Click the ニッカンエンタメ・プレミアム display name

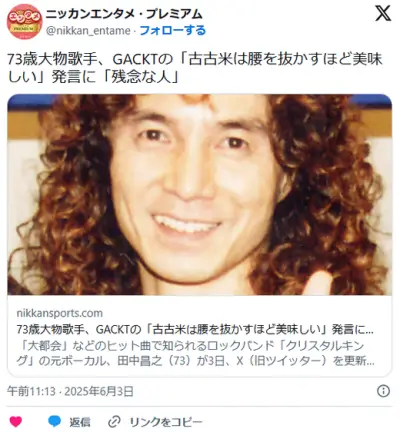[x=124, y=14]
